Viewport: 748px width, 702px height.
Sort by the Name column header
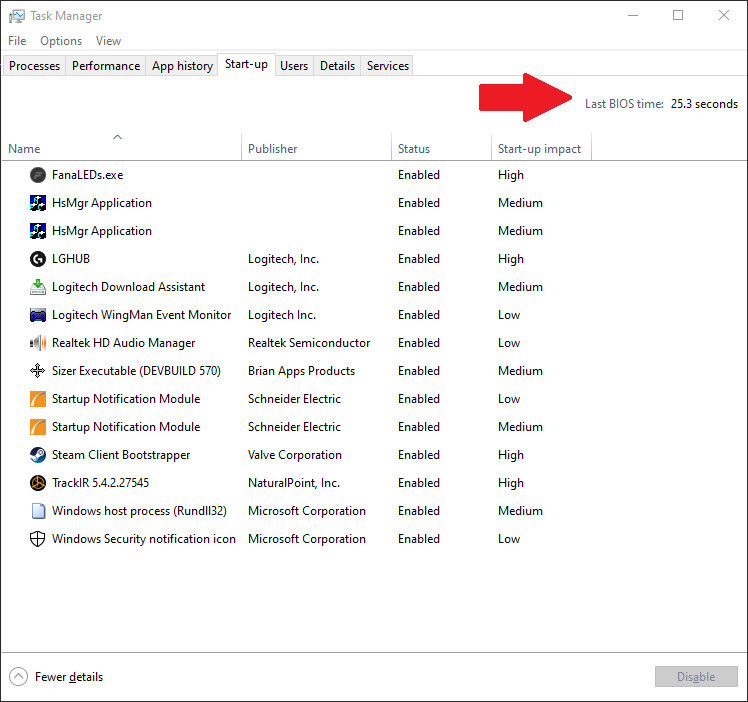point(122,146)
